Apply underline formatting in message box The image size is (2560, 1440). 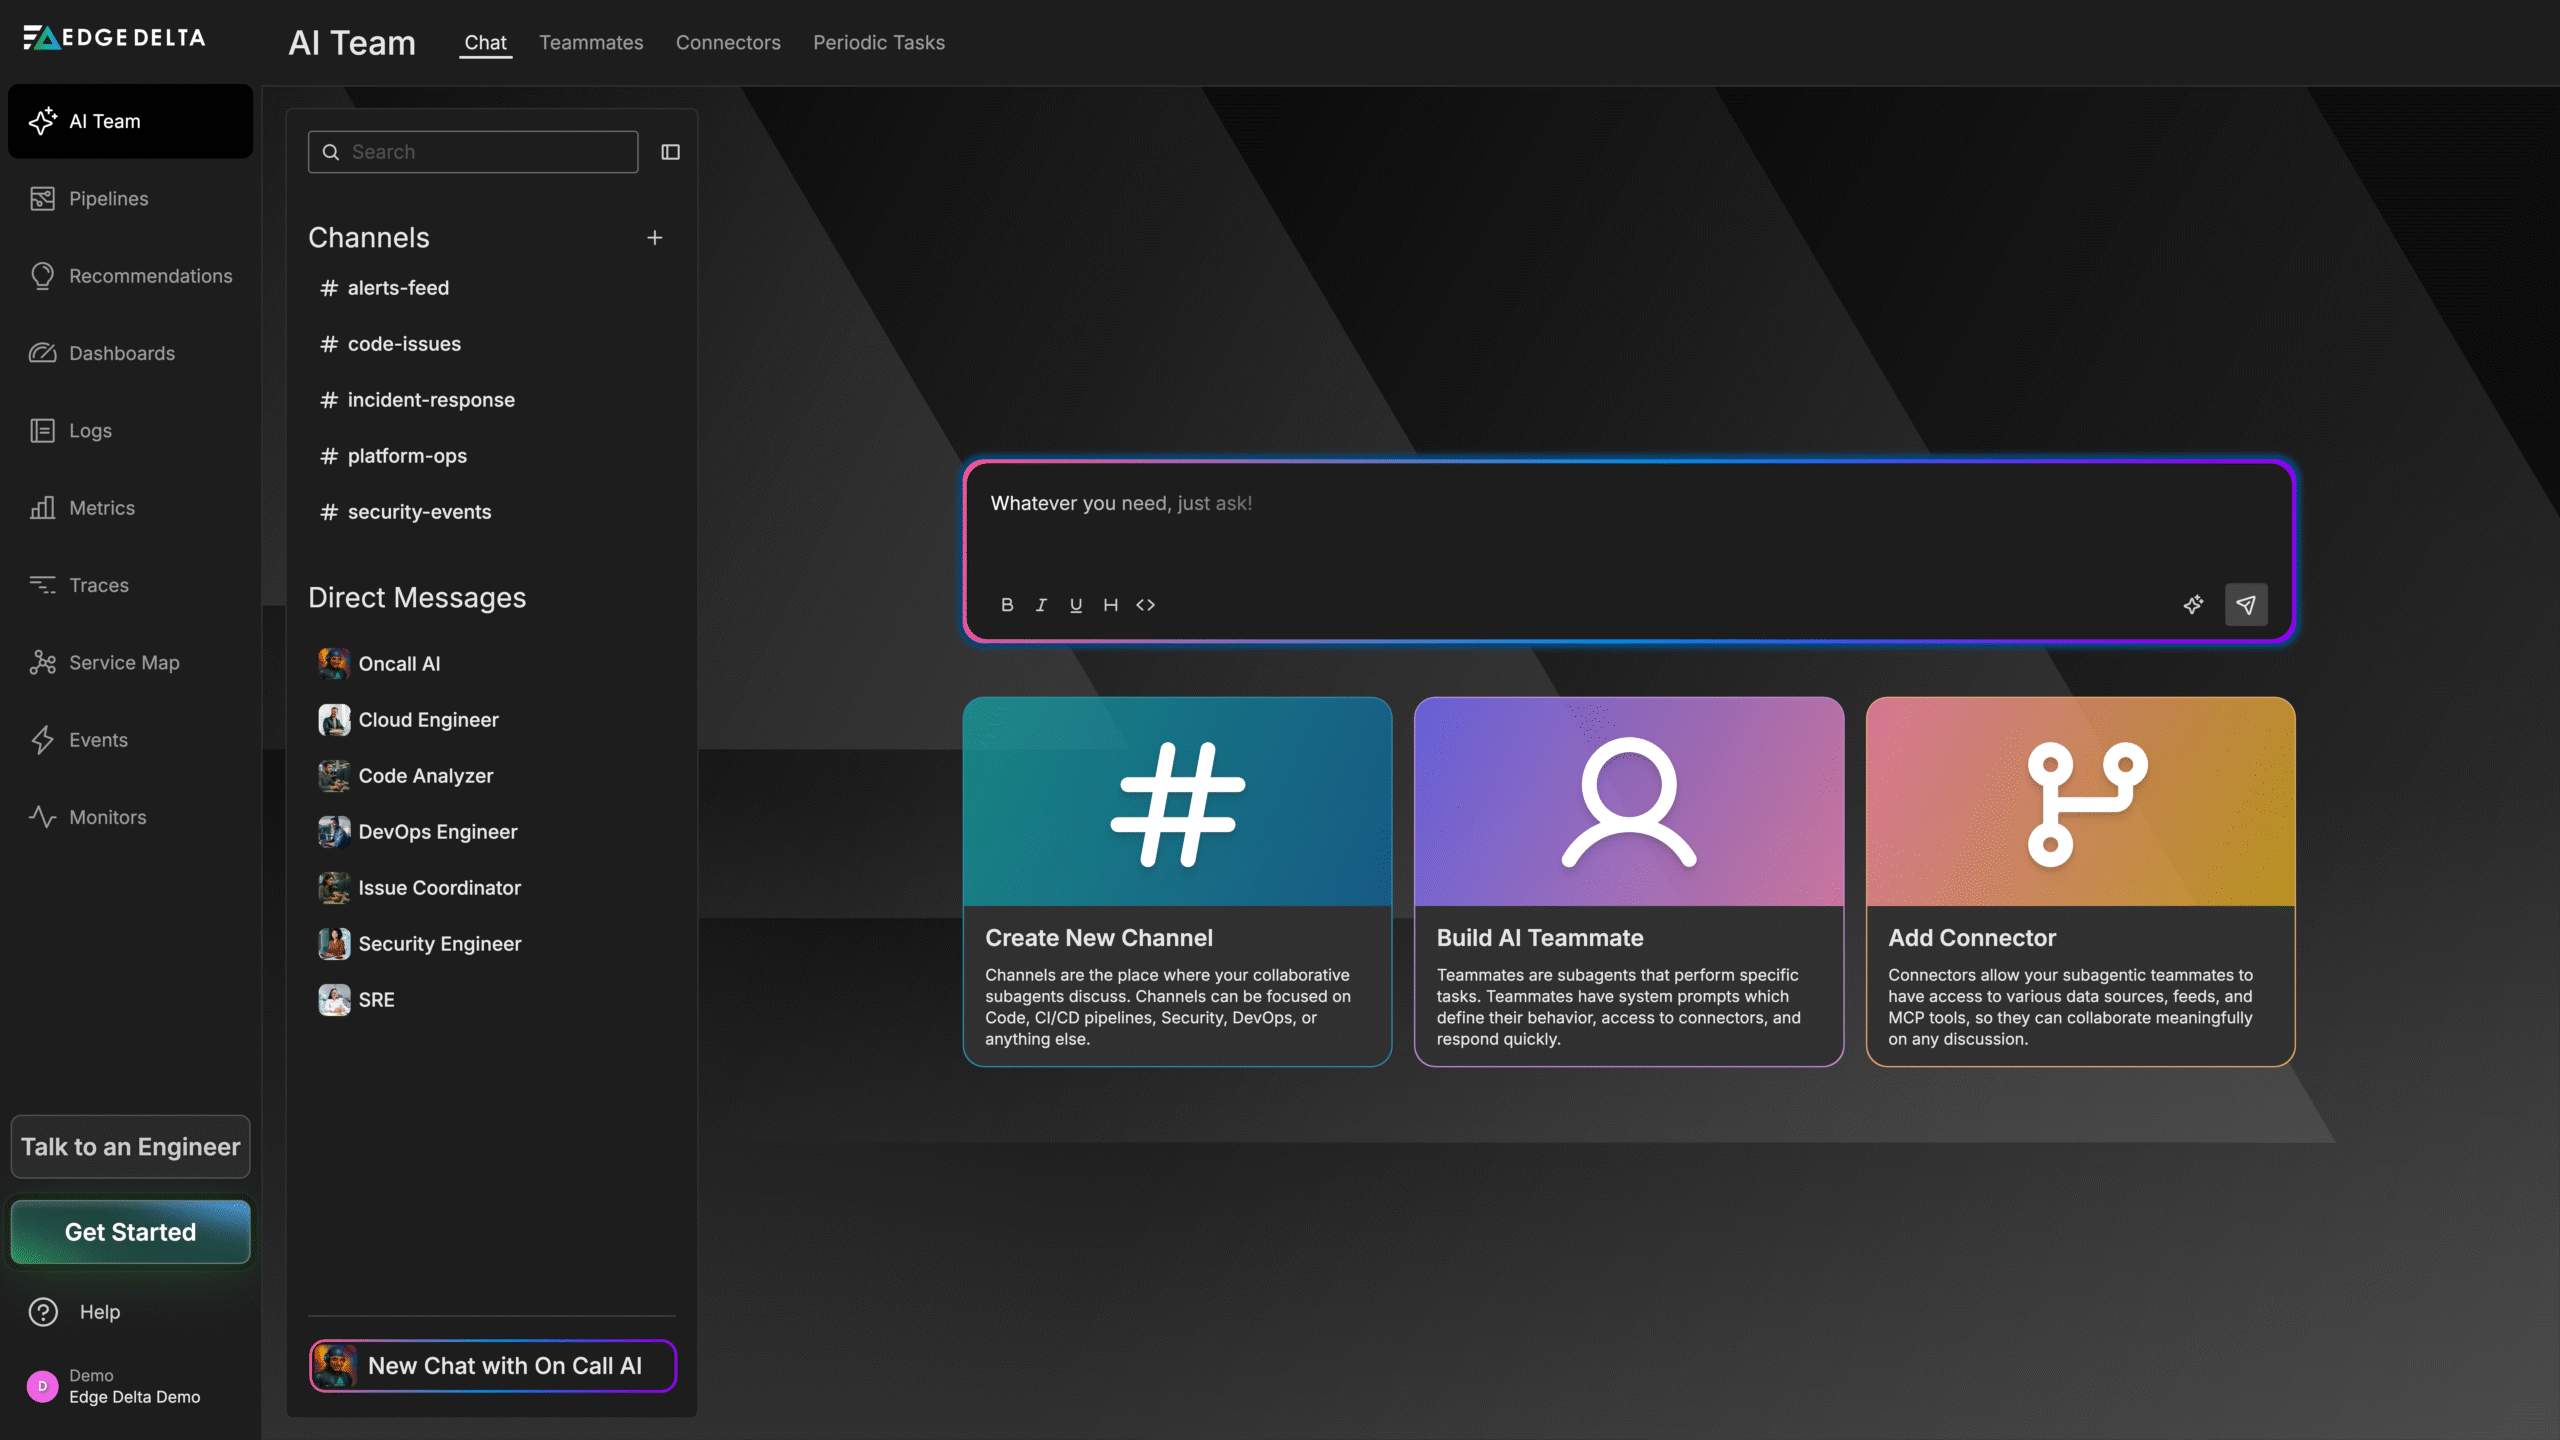click(1075, 604)
